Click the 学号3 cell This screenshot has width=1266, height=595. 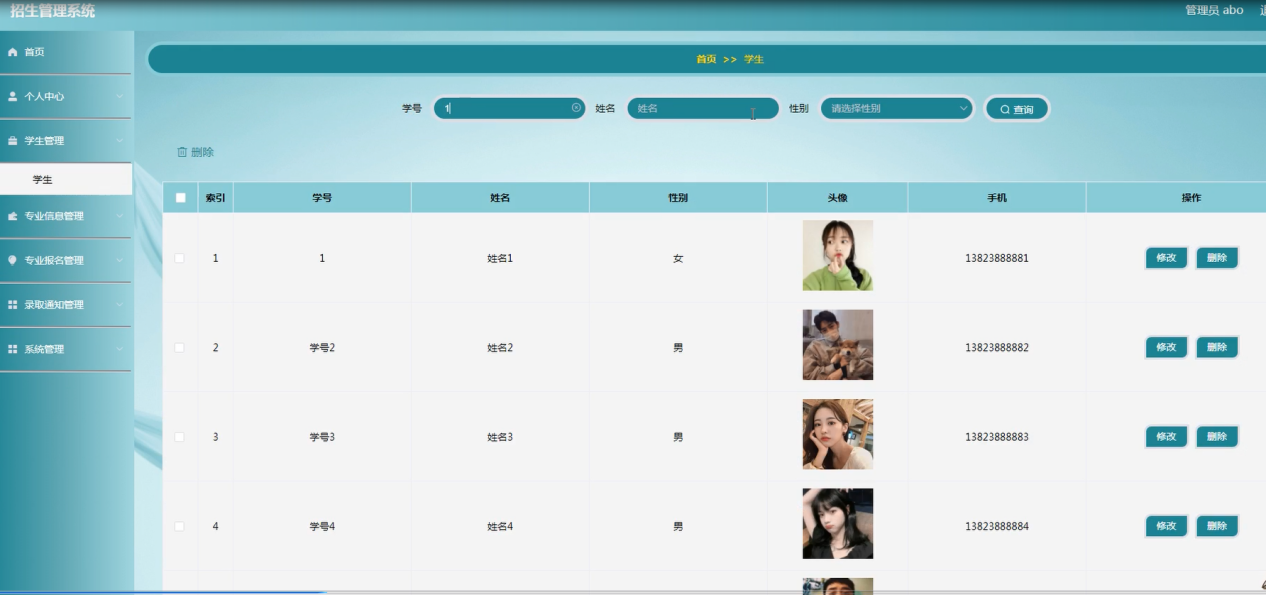coord(322,437)
